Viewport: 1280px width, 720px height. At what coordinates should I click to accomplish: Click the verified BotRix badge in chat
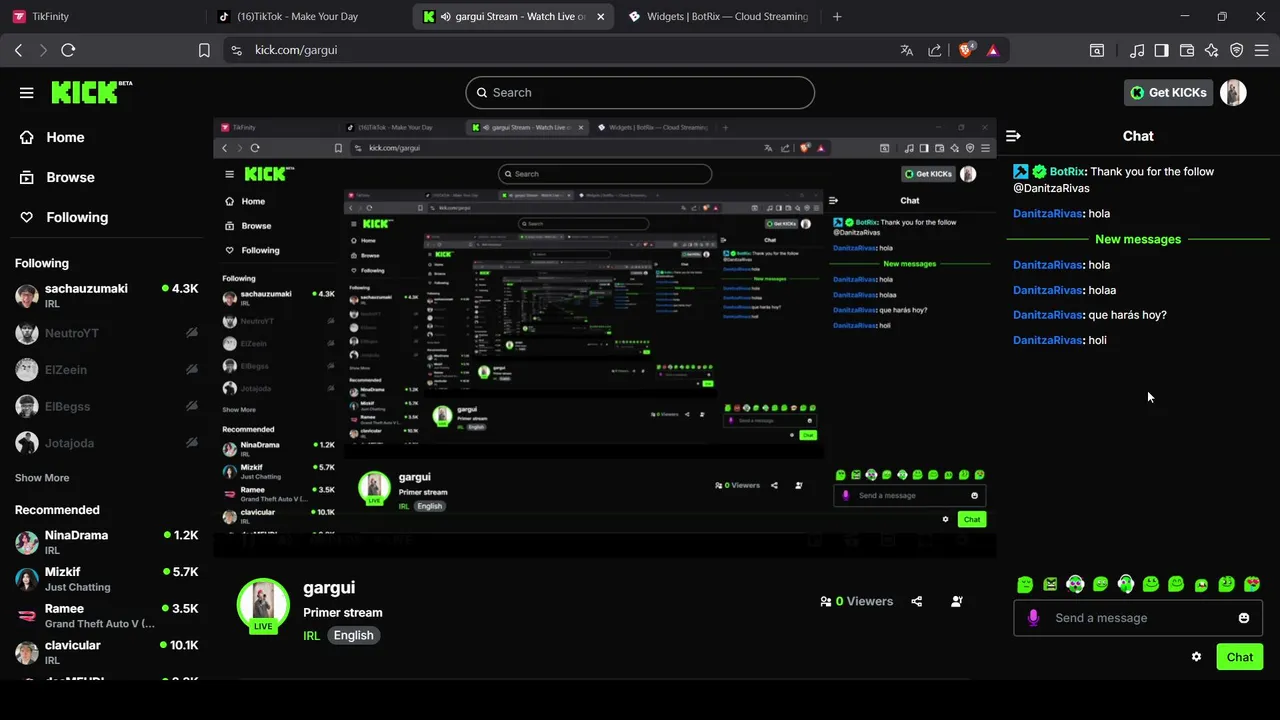(1039, 172)
